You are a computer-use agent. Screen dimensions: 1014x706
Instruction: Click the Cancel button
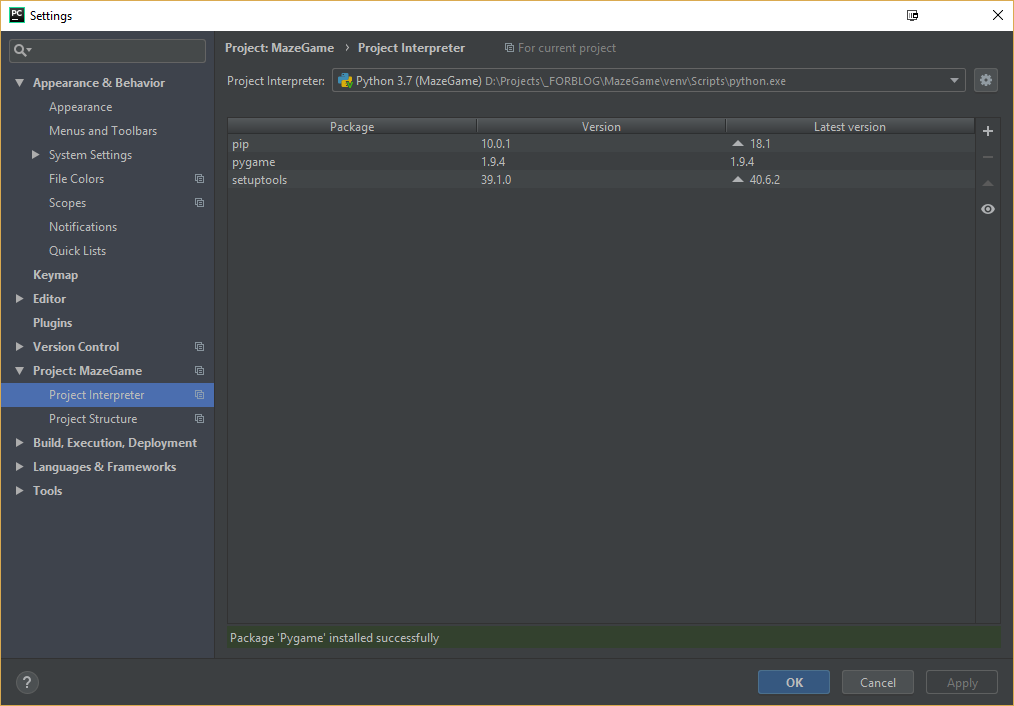point(877,683)
